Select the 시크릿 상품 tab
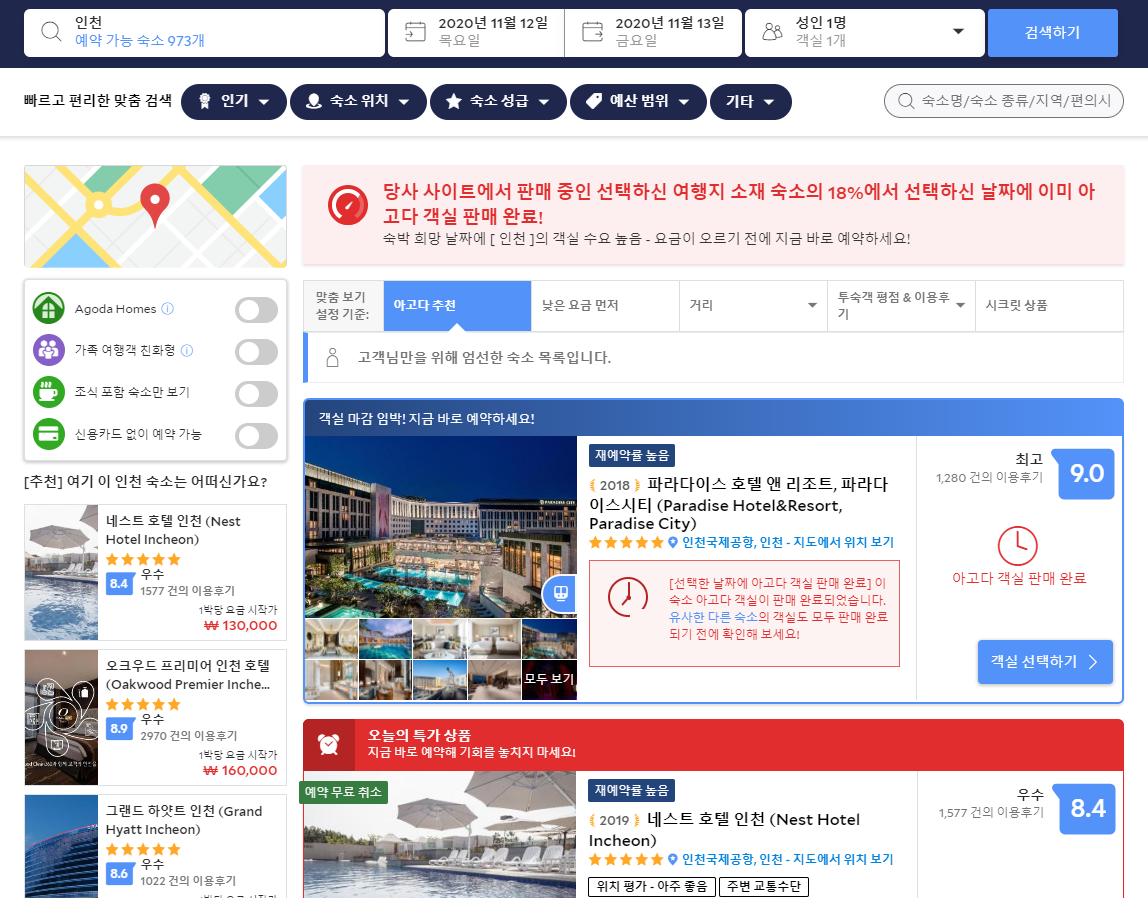 point(1049,305)
